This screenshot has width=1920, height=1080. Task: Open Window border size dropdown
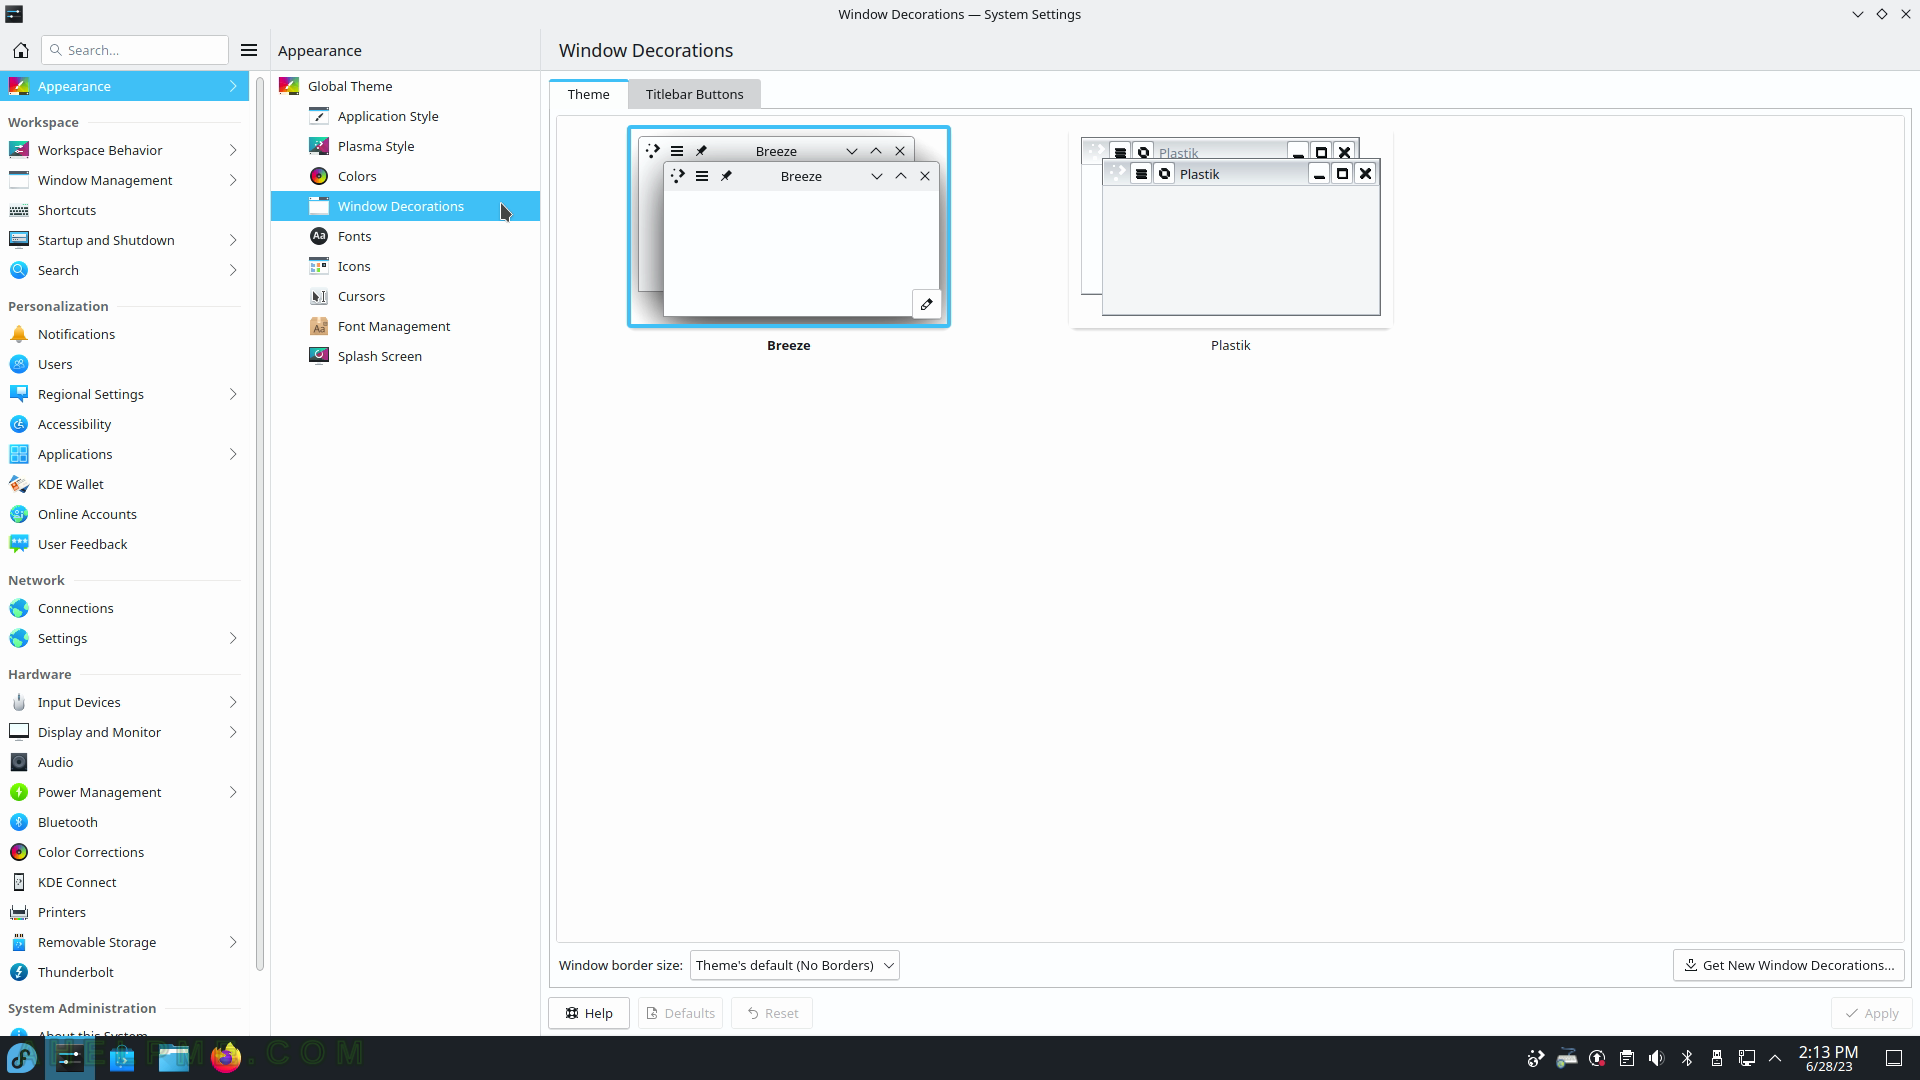(794, 965)
